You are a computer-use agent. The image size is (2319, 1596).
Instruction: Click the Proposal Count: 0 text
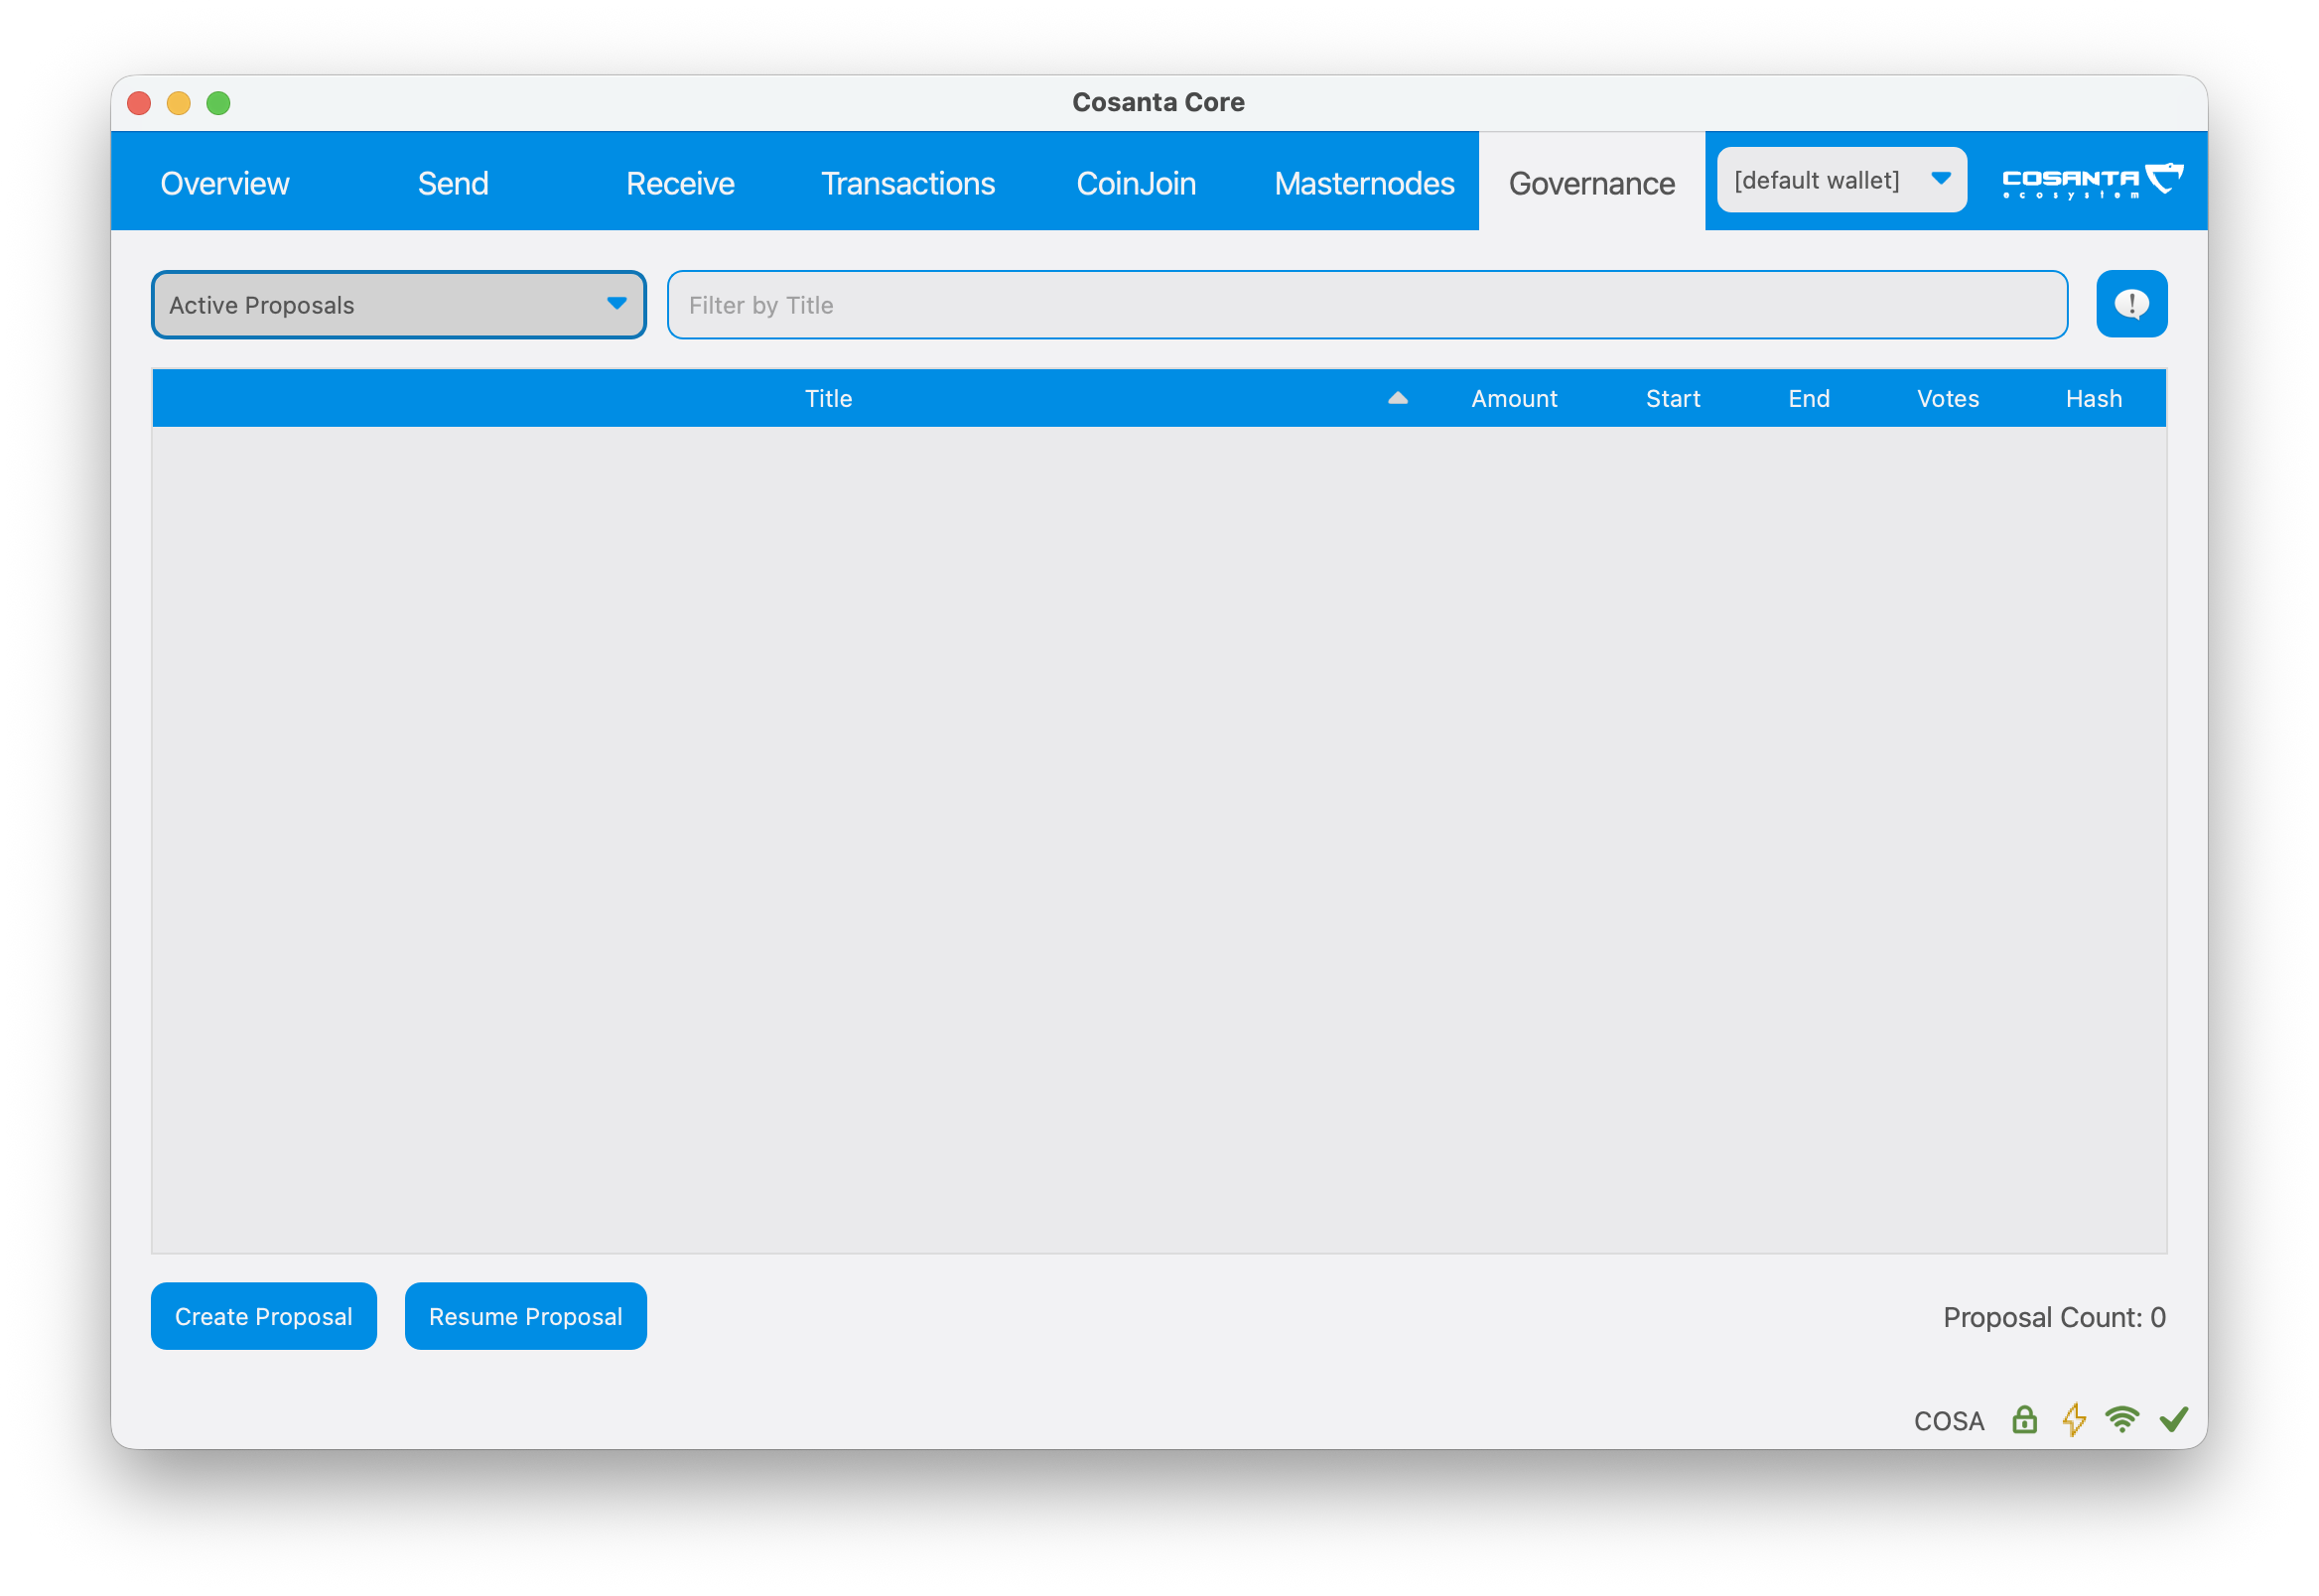click(2054, 1317)
